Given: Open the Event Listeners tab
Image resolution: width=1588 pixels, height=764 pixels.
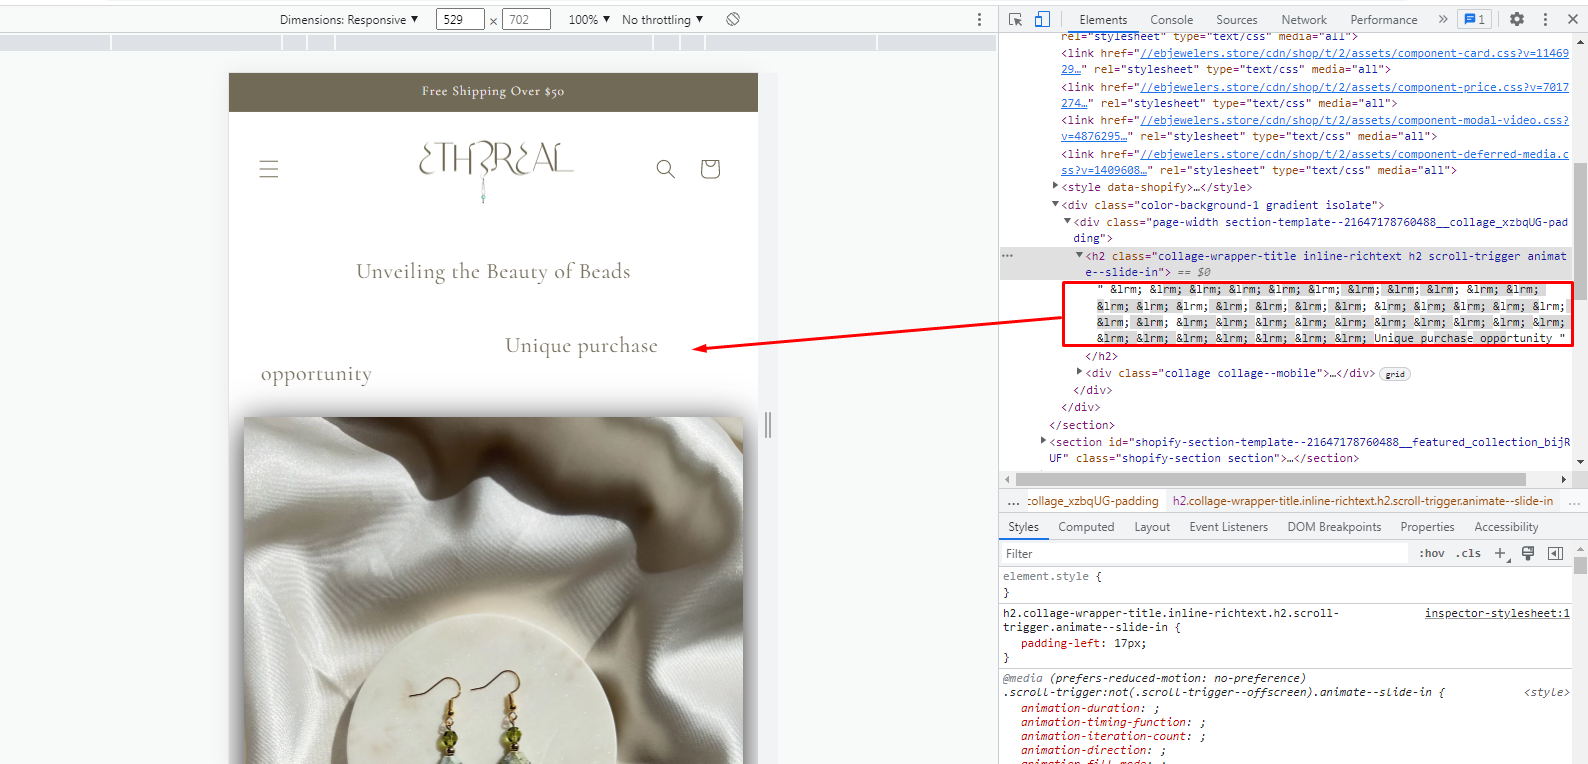Looking at the screenshot, I should tap(1228, 527).
